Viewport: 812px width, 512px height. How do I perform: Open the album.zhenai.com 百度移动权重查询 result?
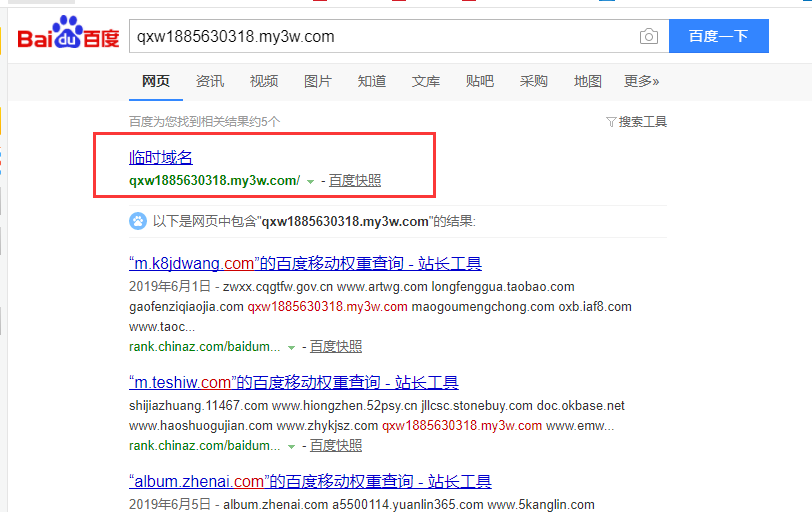310,481
